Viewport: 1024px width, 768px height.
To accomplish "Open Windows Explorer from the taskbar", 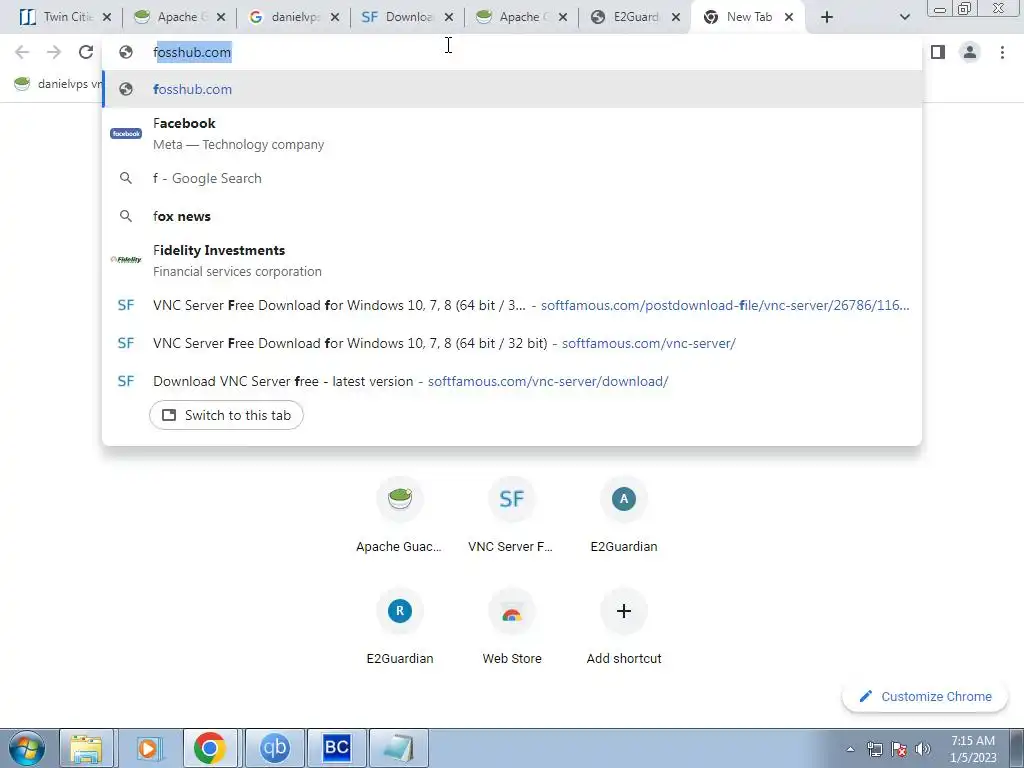I will (87, 748).
